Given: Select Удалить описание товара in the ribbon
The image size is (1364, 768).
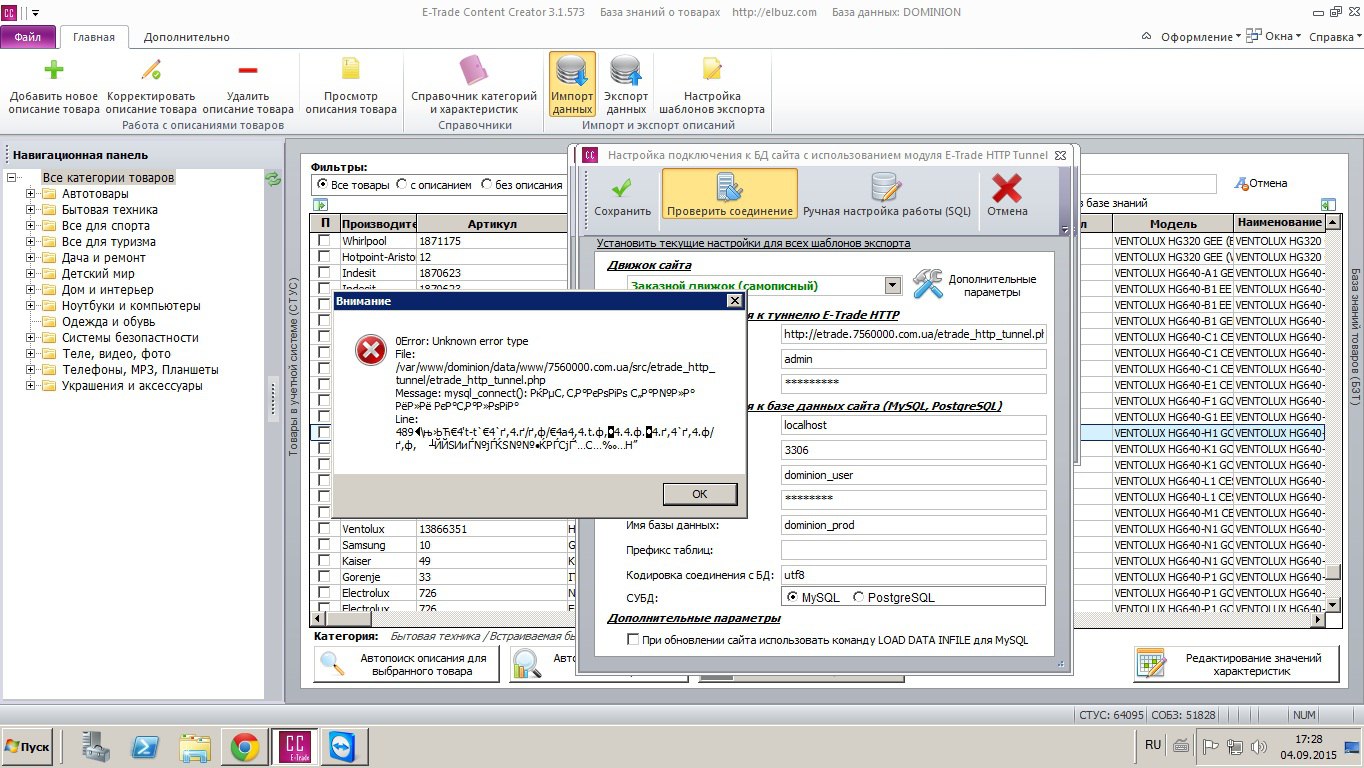Looking at the screenshot, I should [248, 86].
